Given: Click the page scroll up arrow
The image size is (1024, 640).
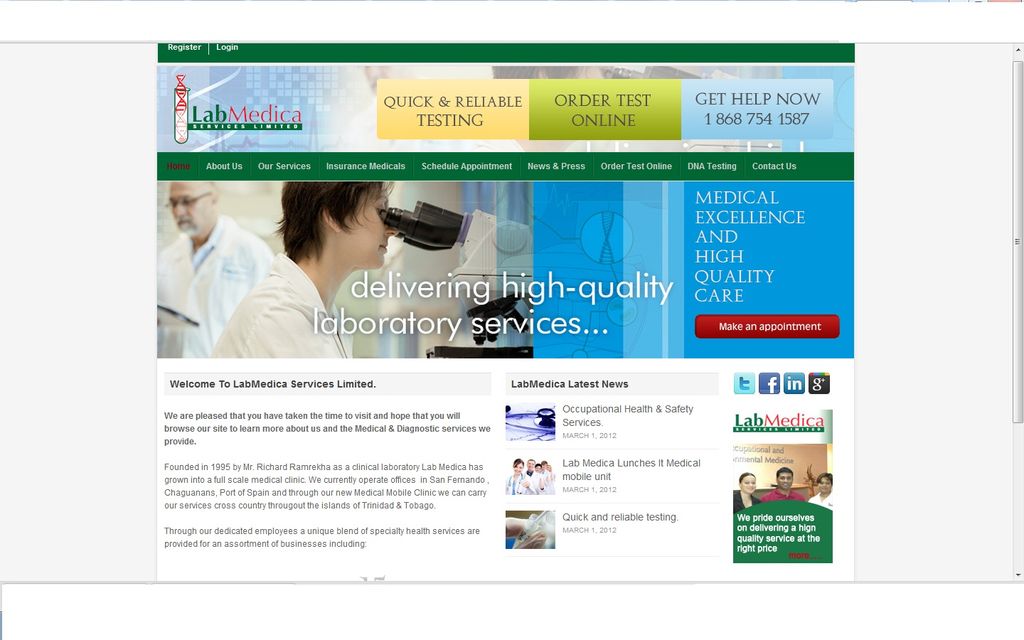Looking at the screenshot, I should click(x=1018, y=50).
